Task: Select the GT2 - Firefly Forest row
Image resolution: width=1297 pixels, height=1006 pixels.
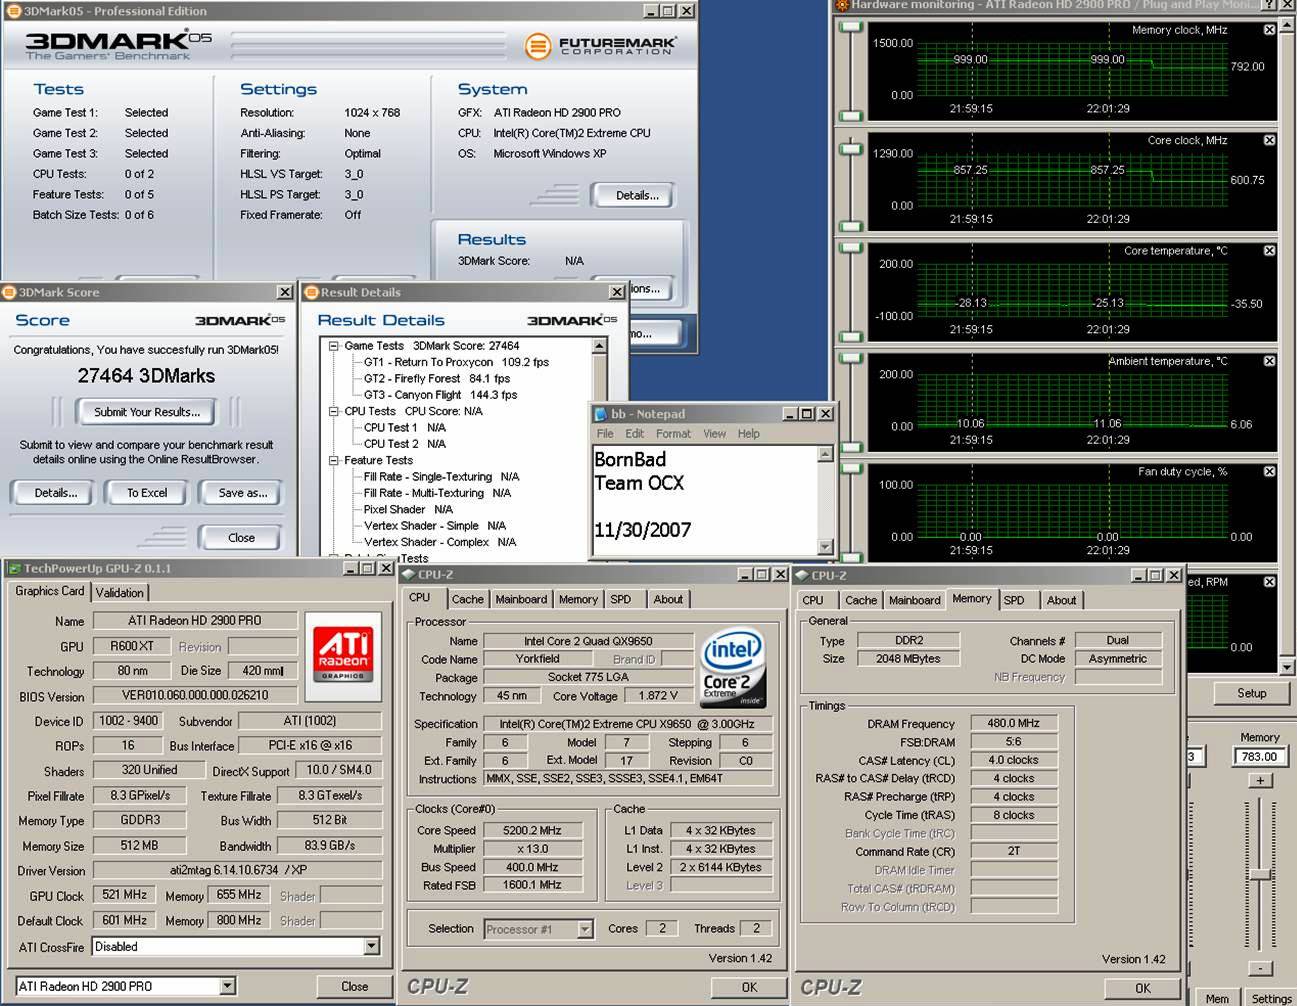Action: 437,379
